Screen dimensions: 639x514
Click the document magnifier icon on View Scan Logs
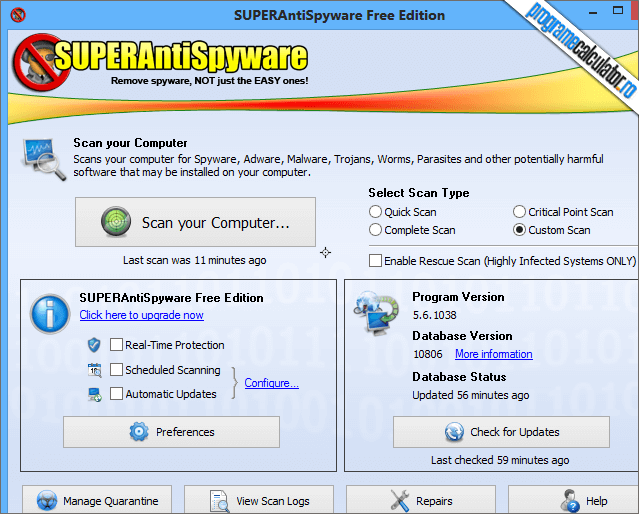coord(219,501)
